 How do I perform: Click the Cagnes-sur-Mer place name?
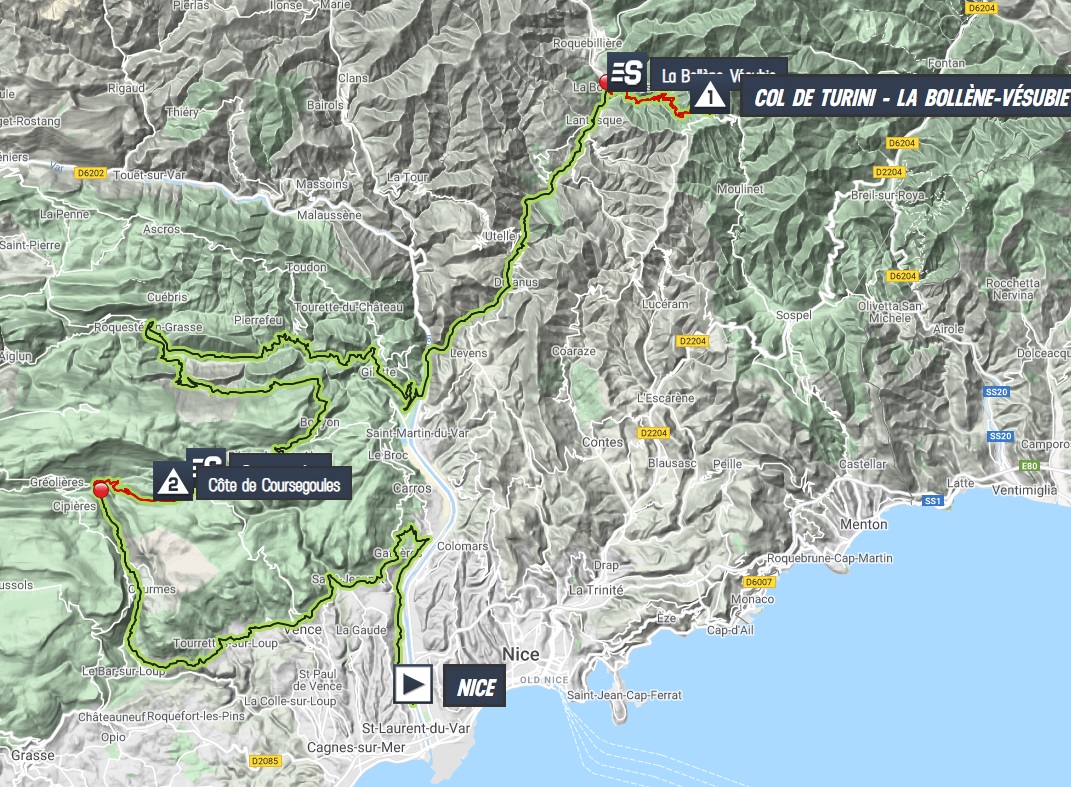coord(356,747)
